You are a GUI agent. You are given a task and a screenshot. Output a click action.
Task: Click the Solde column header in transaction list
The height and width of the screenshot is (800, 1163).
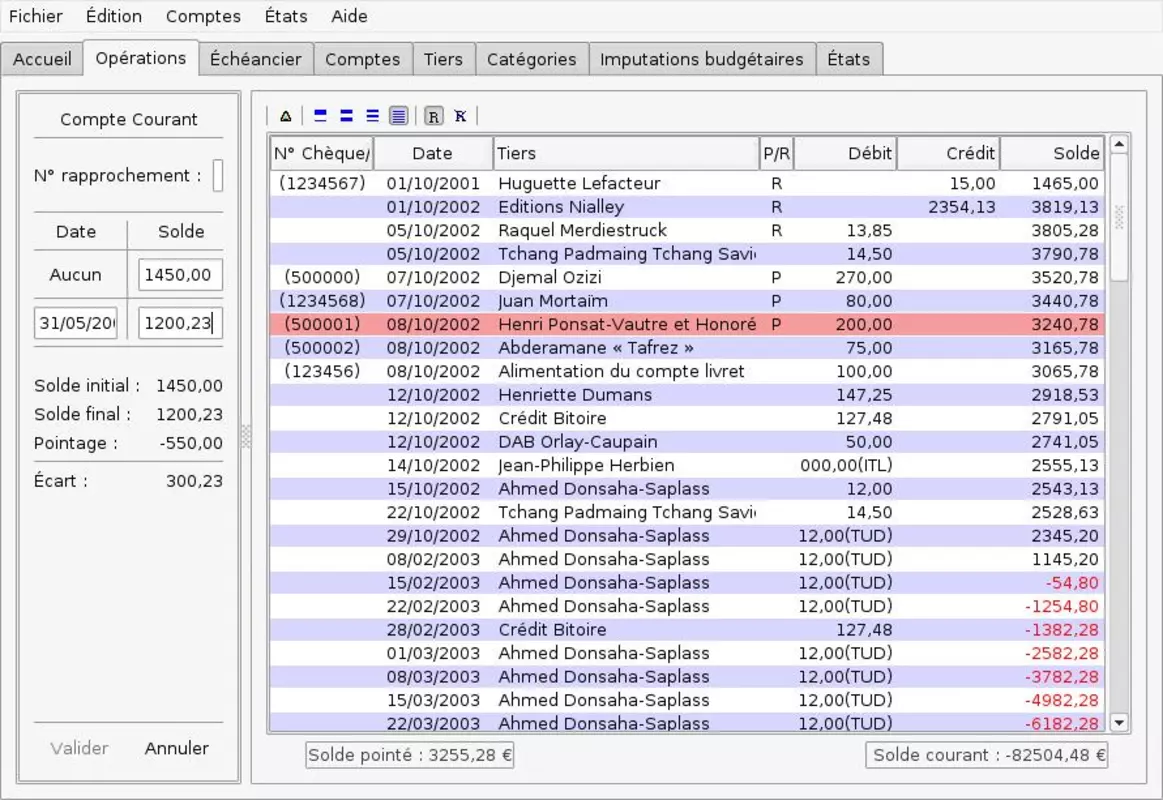[1052, 153]
